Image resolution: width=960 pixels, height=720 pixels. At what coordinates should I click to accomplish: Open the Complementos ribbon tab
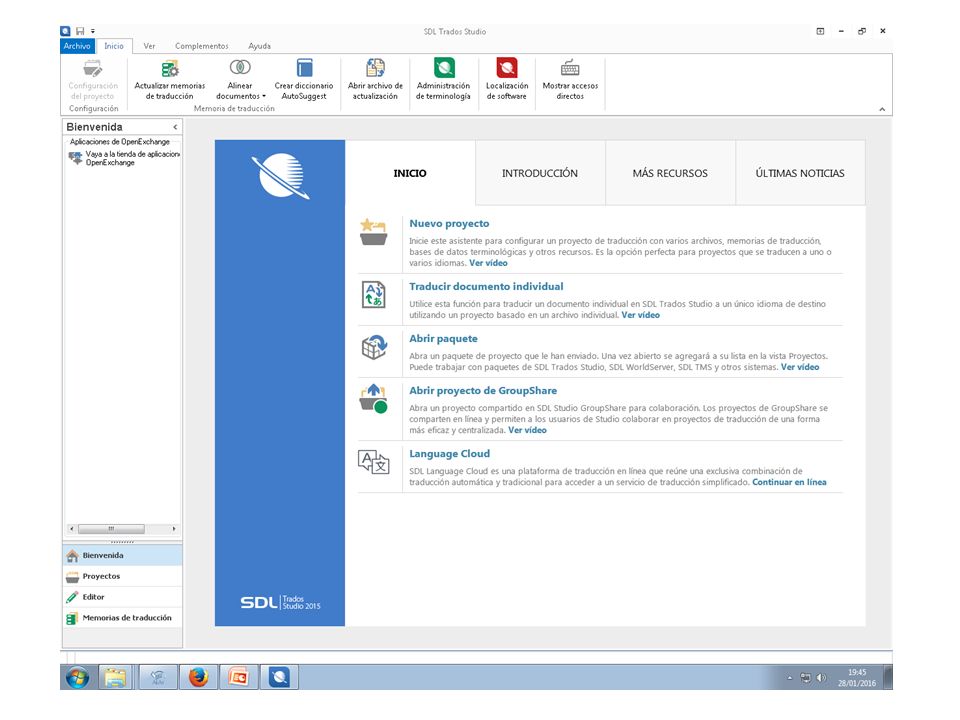[x=201, y=46]
